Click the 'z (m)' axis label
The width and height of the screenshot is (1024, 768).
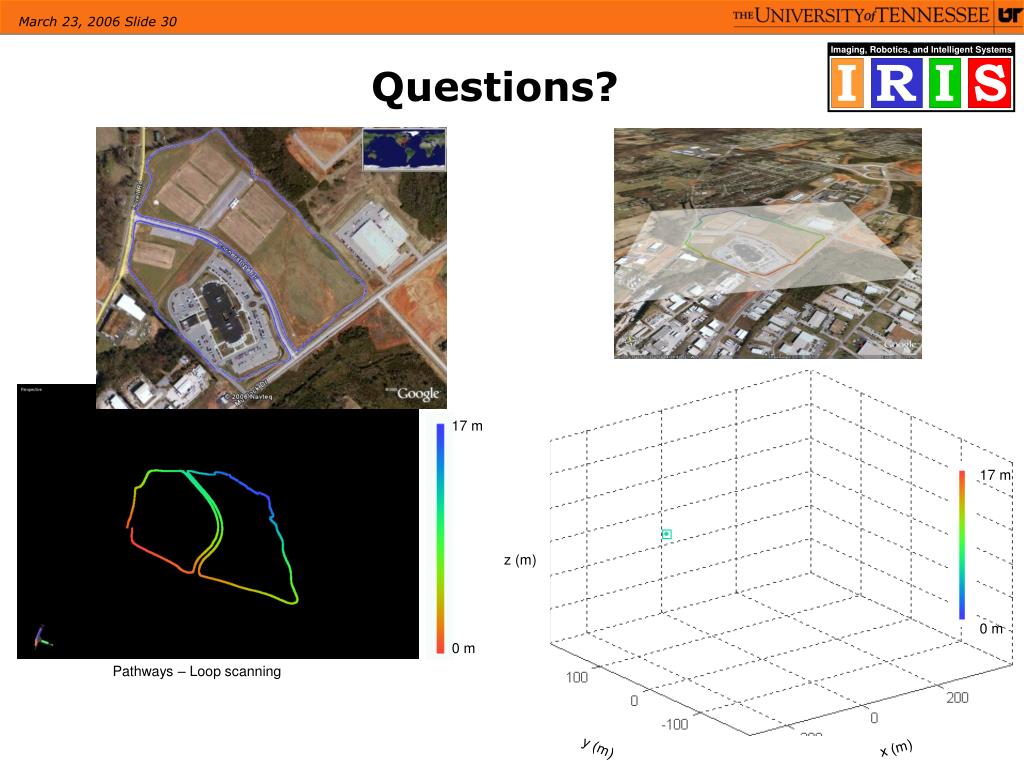[520, 560]
